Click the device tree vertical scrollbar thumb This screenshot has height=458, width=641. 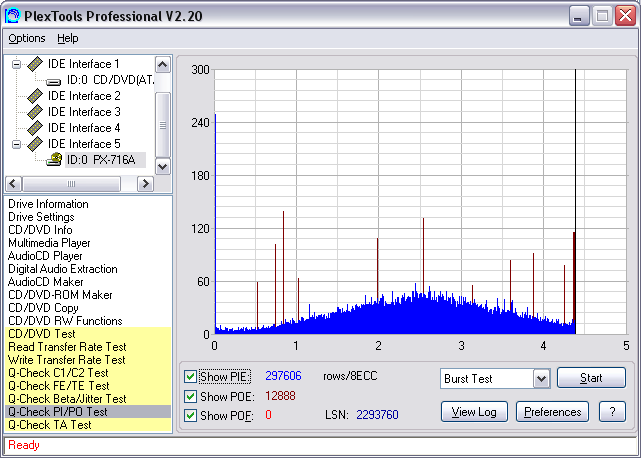(163, 125)
